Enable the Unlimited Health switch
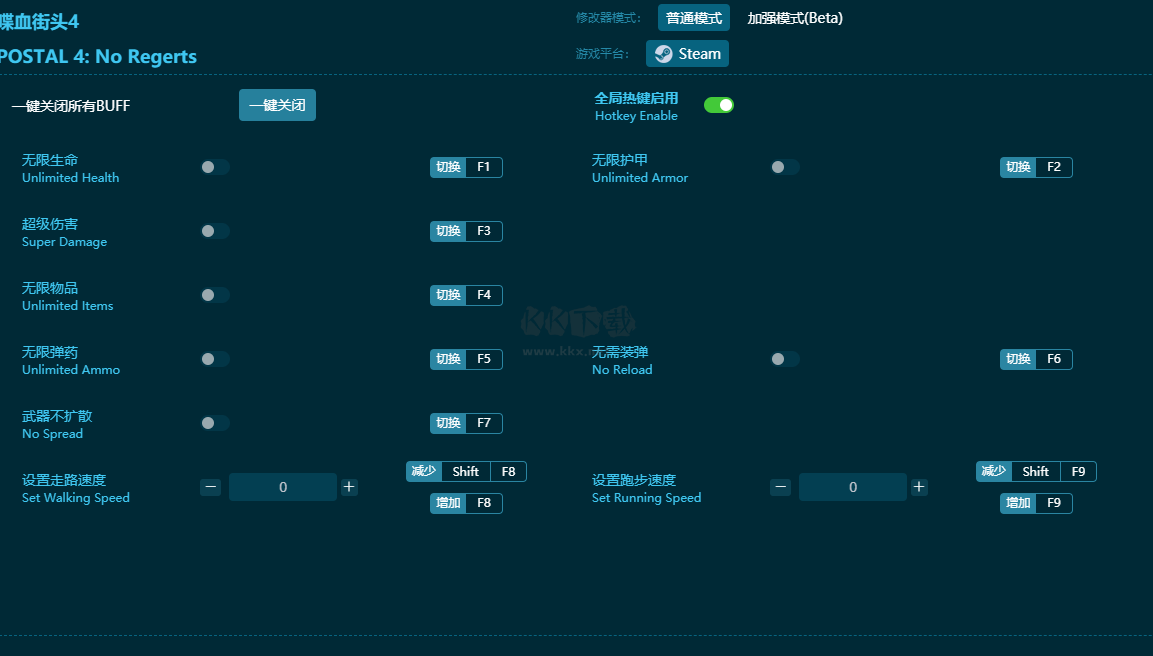This screenshot has height=656, width=1153. click(215, 167)
